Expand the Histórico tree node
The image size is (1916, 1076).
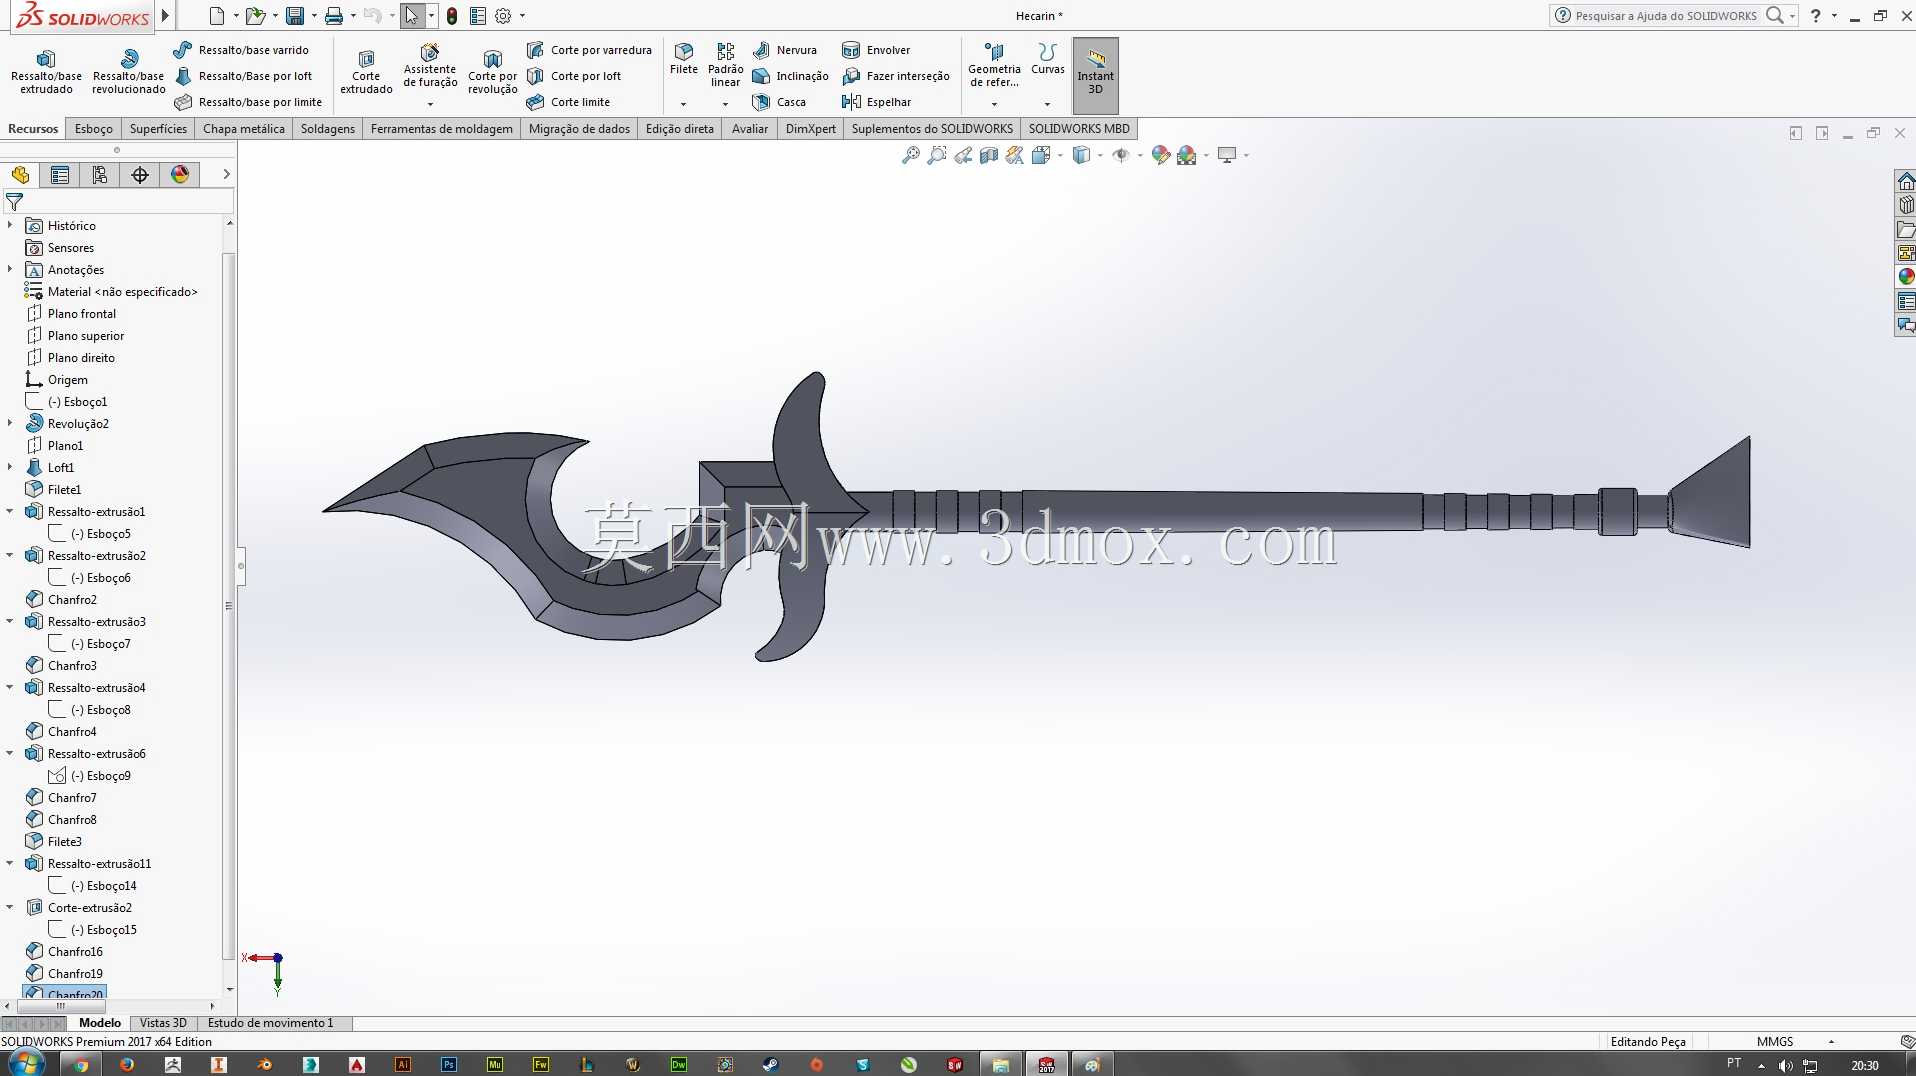point(10,226)
